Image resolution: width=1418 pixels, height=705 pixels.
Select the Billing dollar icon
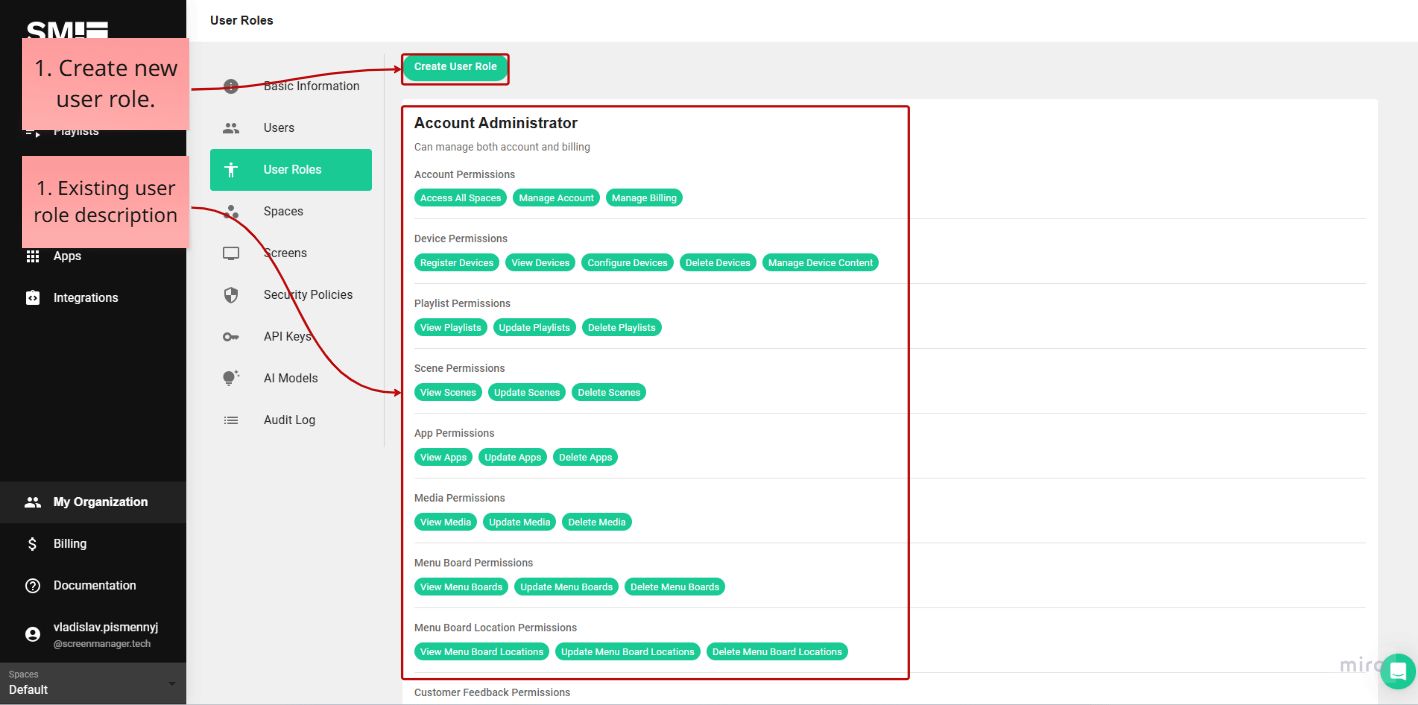[x=33, y=543]
